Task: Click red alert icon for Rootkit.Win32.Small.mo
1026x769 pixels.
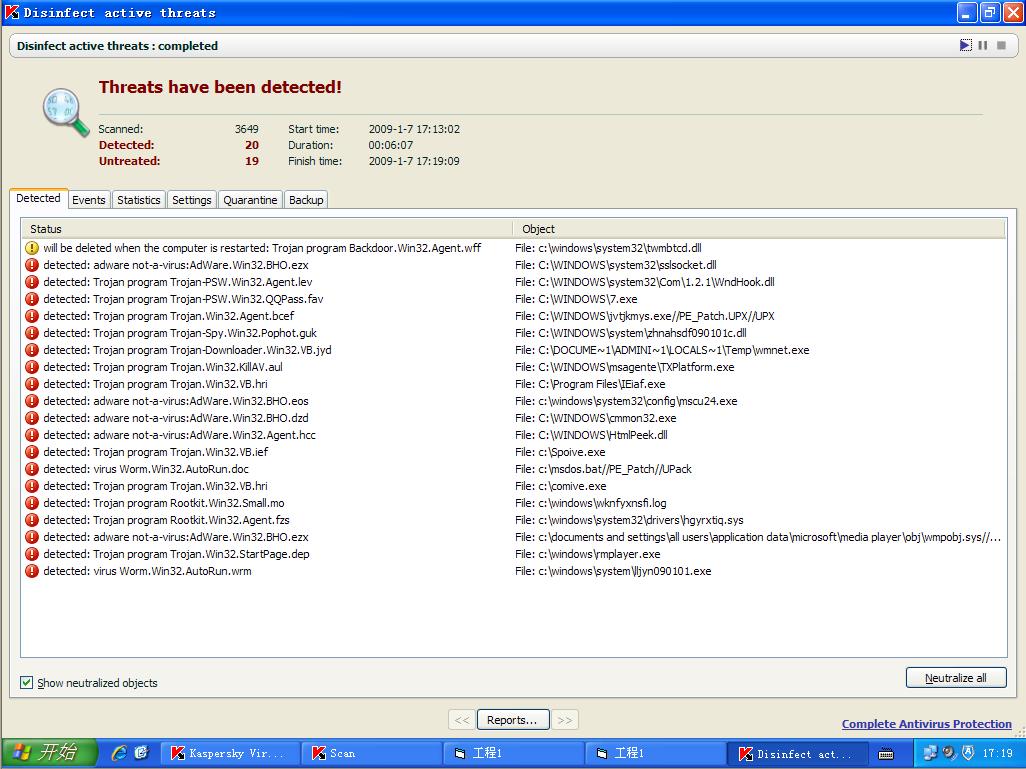Action: (32, 503)
